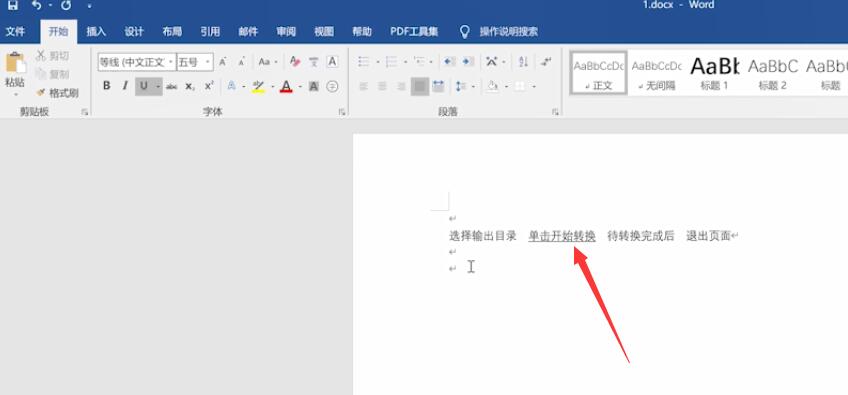Screen dimensions: 848x395
Task: Switch to the 布局 (Layout) tab
Action: (x=172, y=32)
